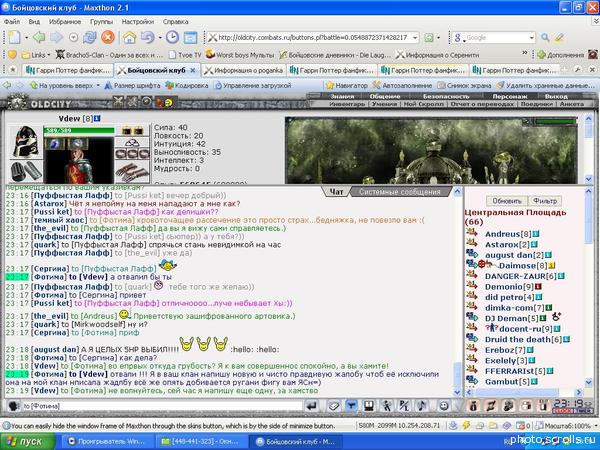Image resolution: width=600 pixels, height=450 pixels.
Task: Click the round clock icon on OLDCITY bar
Action: pyautogui.click(x=146, y=102)
